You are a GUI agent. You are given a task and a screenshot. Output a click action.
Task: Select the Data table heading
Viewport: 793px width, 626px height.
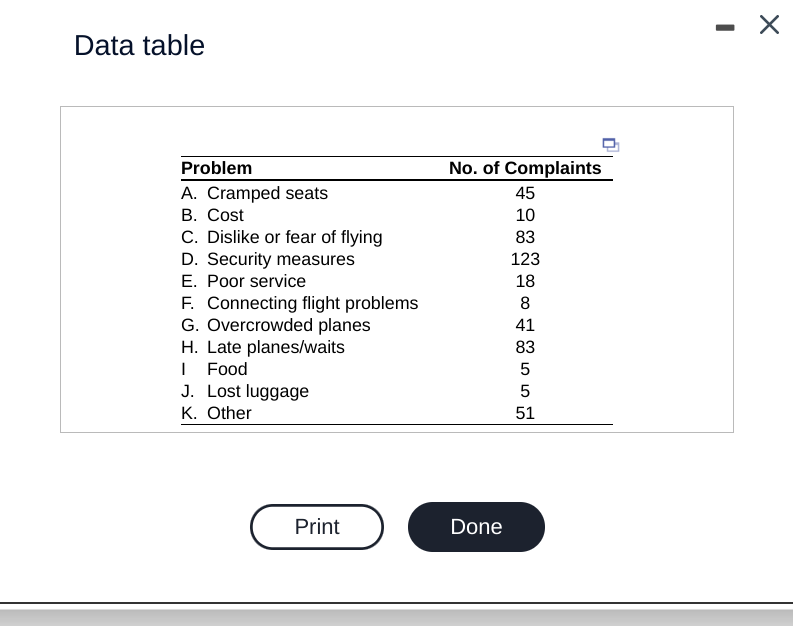(x=139, y=45)
